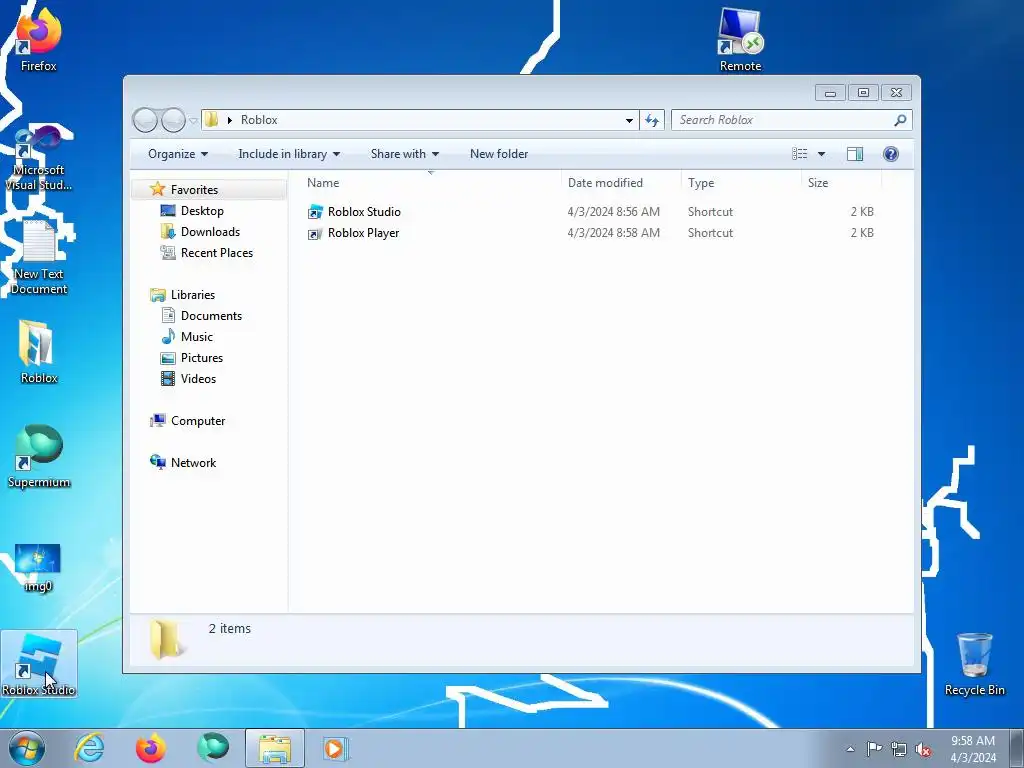
Task: Click the muted volume tray icon
Action: point(923,750)
